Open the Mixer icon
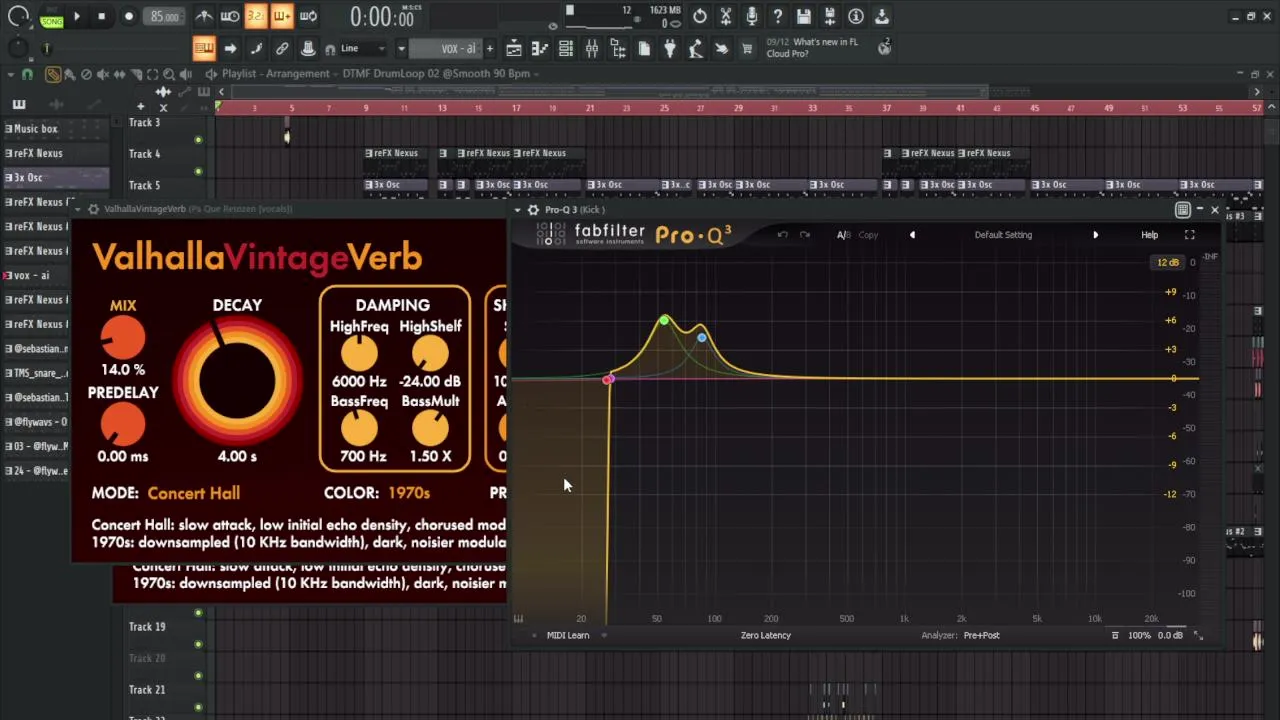Viewport: 1280px width, 720px height. [591, 48]
